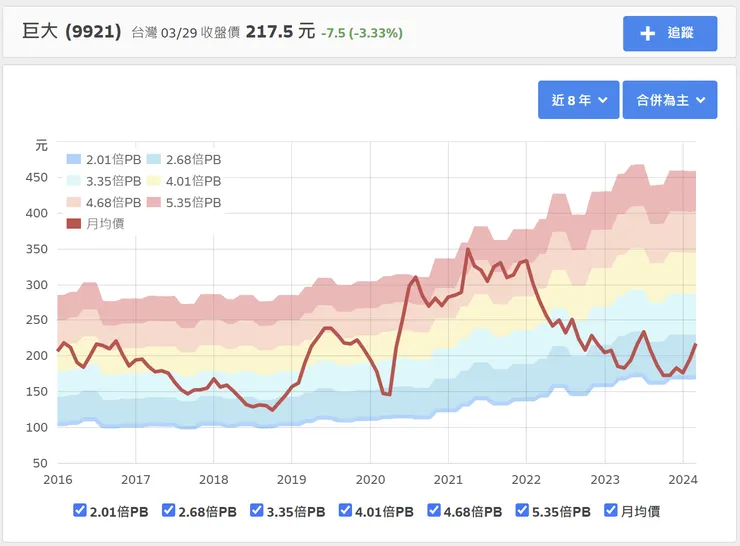Uncheck the 4.01倍PB series checkbox

(x=346, y=511)
